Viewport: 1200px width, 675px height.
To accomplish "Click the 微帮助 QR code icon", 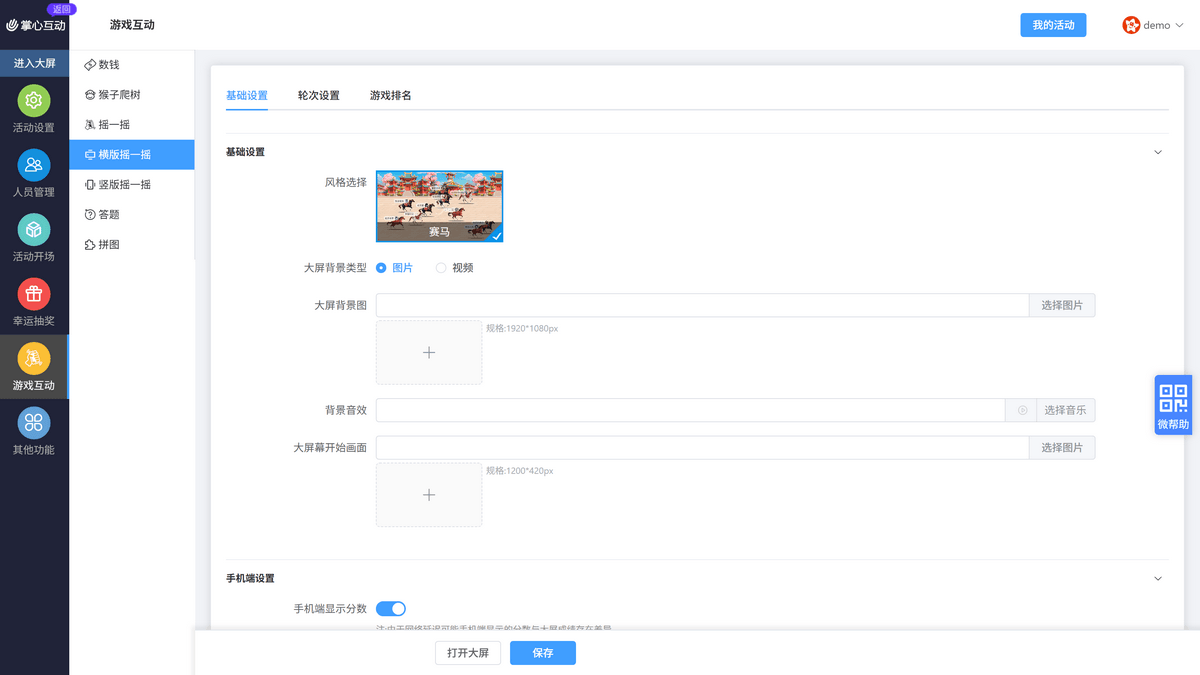I will 1173,405.
